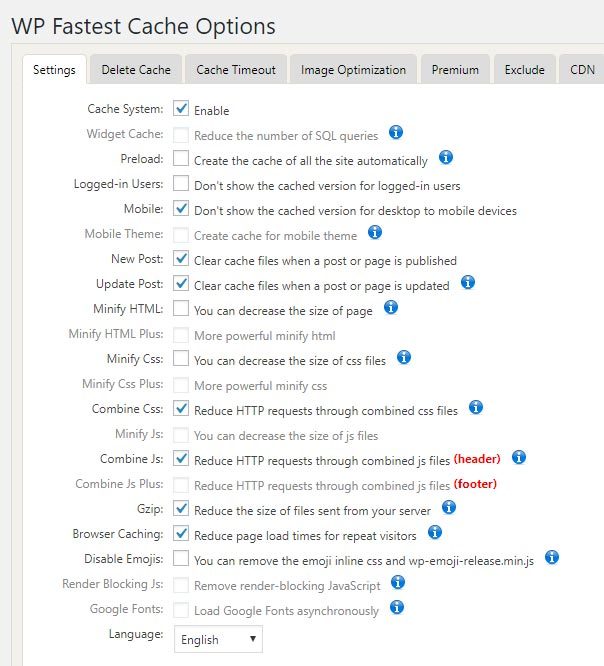Click 'Load Google Fonts asynchronously' text
Image resolution: width=604 pixels, height=666 pixels.
pyautogui.click(x=286, y=610)
